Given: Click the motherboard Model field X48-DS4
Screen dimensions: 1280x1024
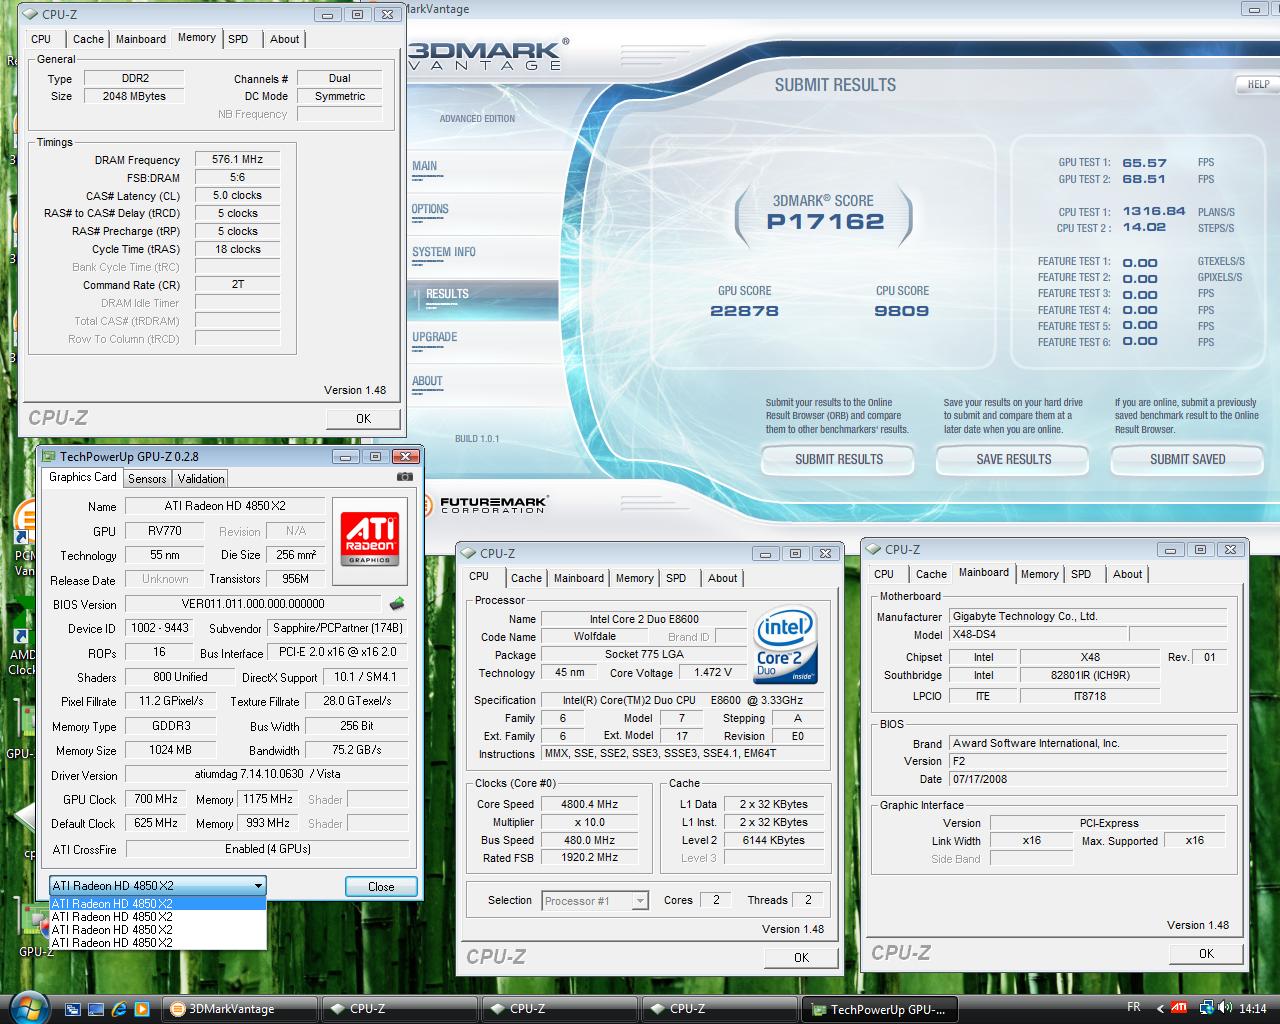Looking at the screenshot, I should point(1037,634).
